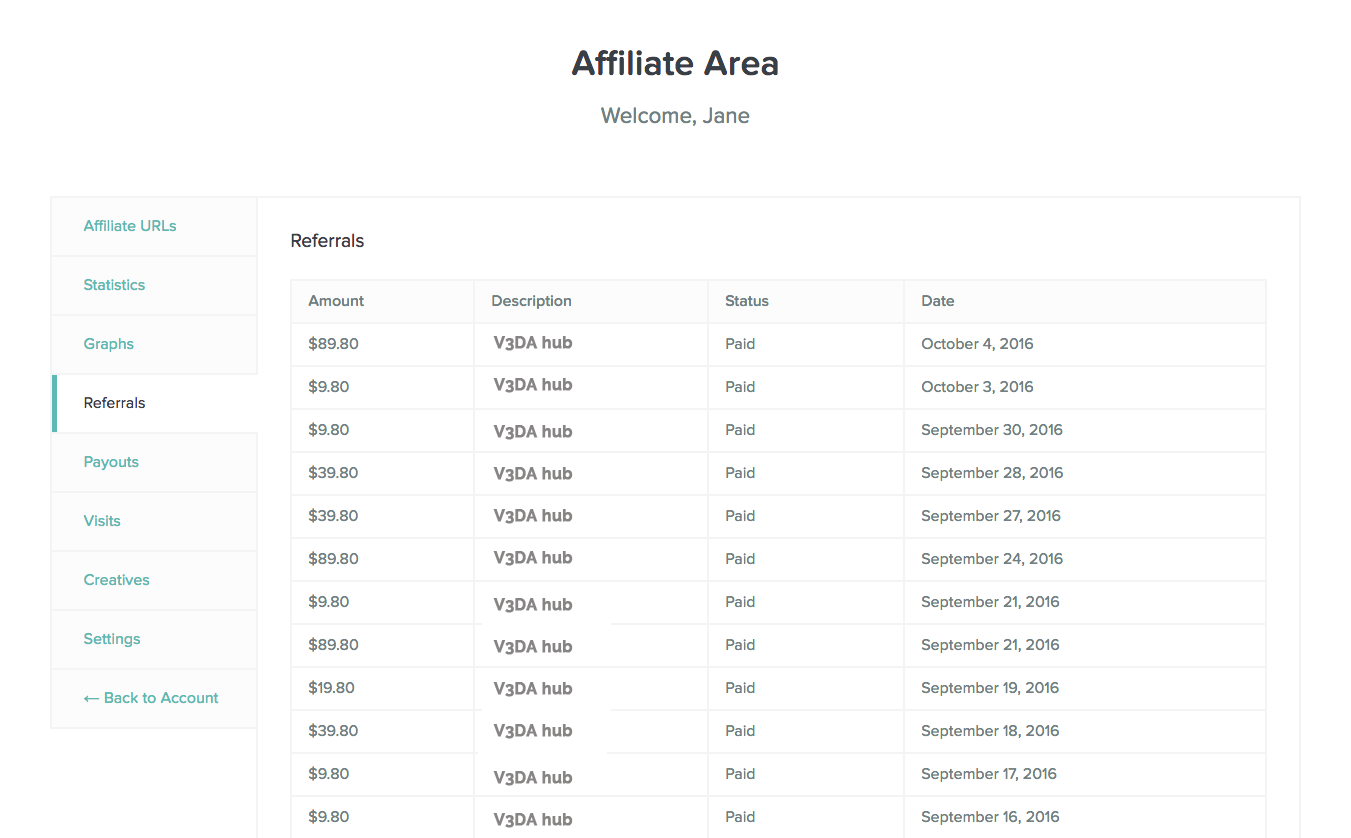Select the September 28, 2016 date cell
This screenshot has height=838, width=1351.
tap(992, 473)
